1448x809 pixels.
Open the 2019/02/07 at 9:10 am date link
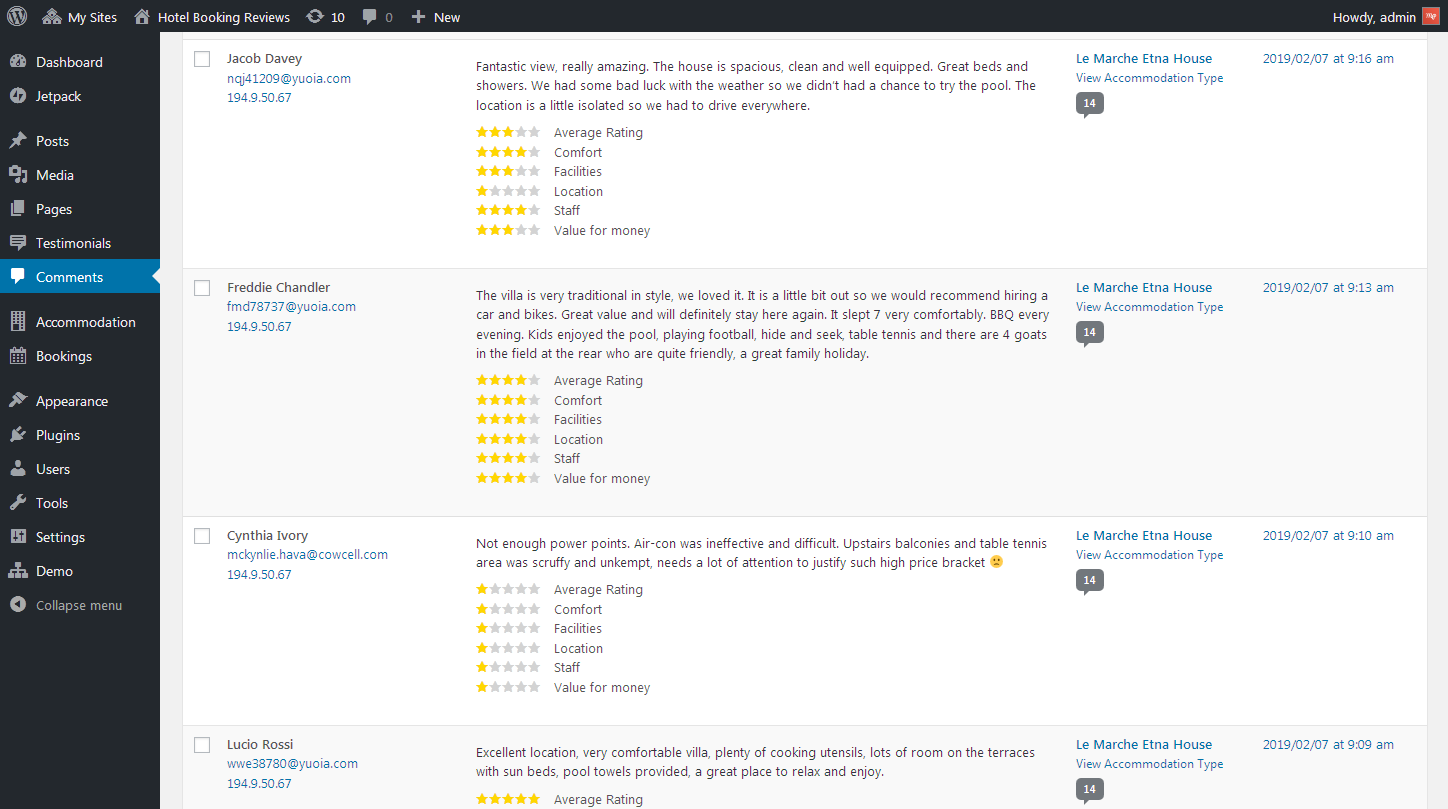[1328, 536]
